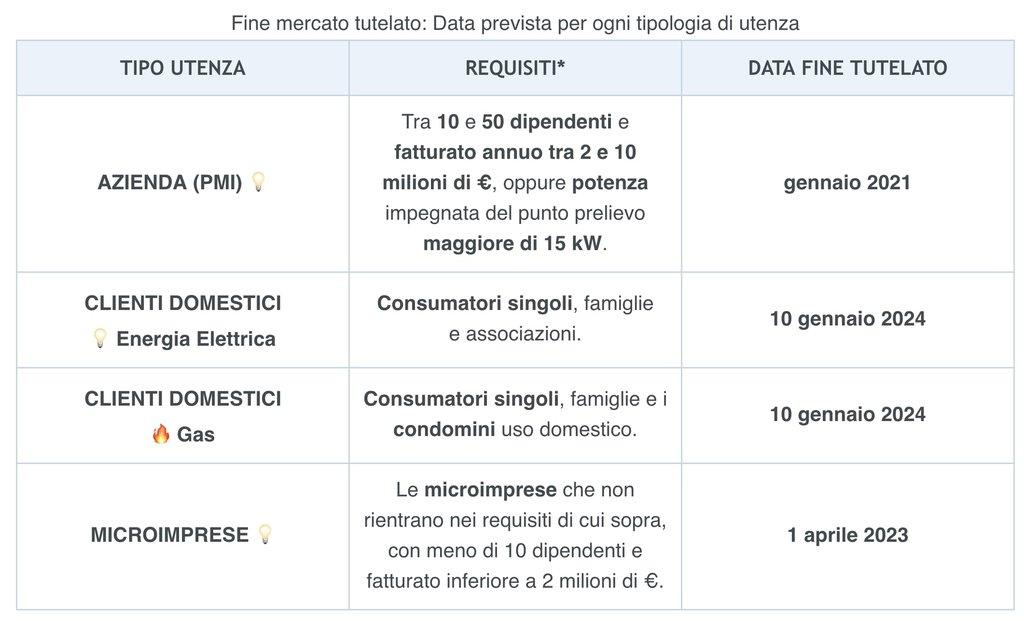The image size is (1024, 621).
Task: Click the AZIENDA (PMI) row label
Action: [170, 184]
